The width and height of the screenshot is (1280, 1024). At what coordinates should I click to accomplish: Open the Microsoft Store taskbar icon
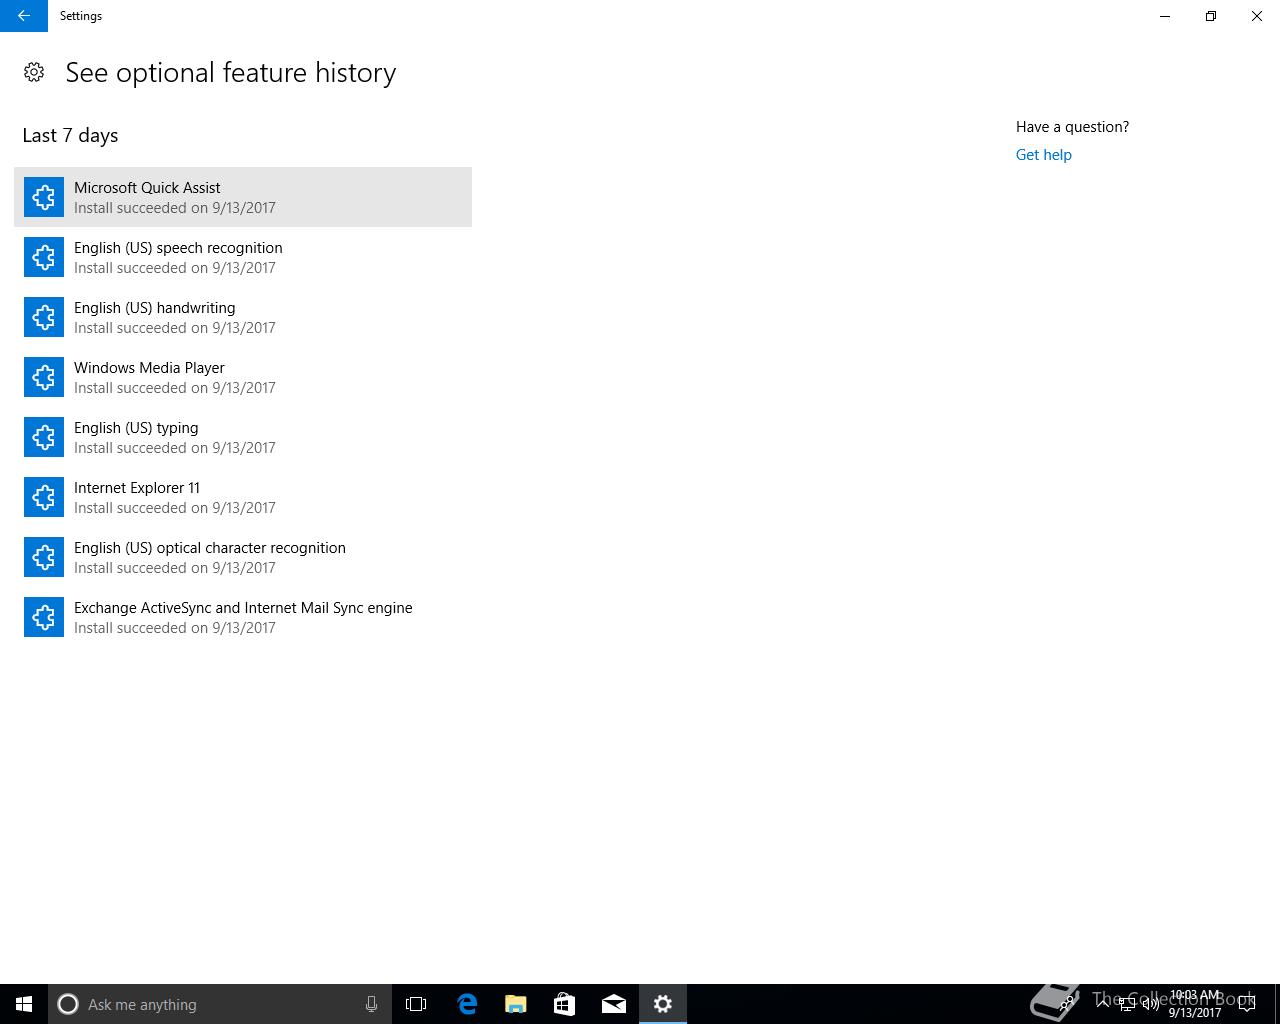point(565,1004)
